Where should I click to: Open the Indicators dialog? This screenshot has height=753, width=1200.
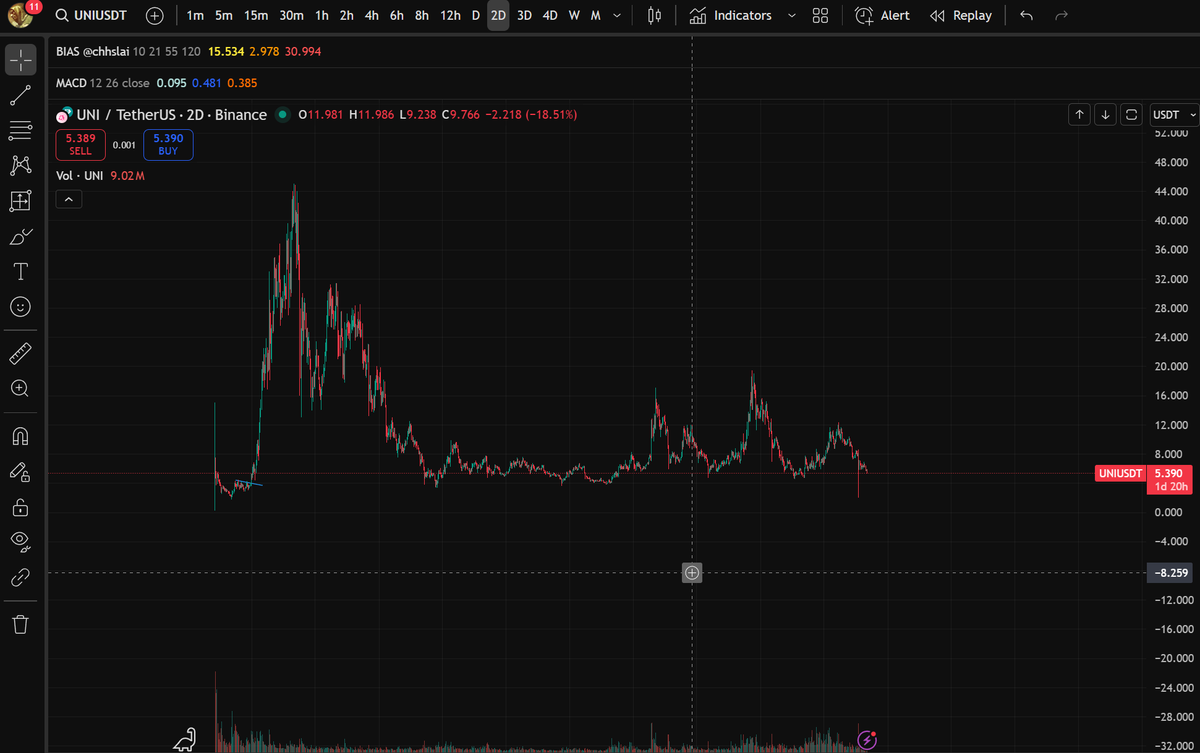click(x=731, y=16)
